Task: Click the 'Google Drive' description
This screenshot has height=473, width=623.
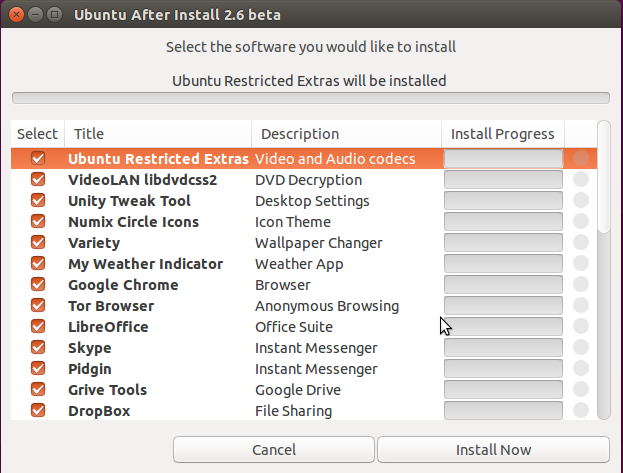Action: click(x=298, y=390)
